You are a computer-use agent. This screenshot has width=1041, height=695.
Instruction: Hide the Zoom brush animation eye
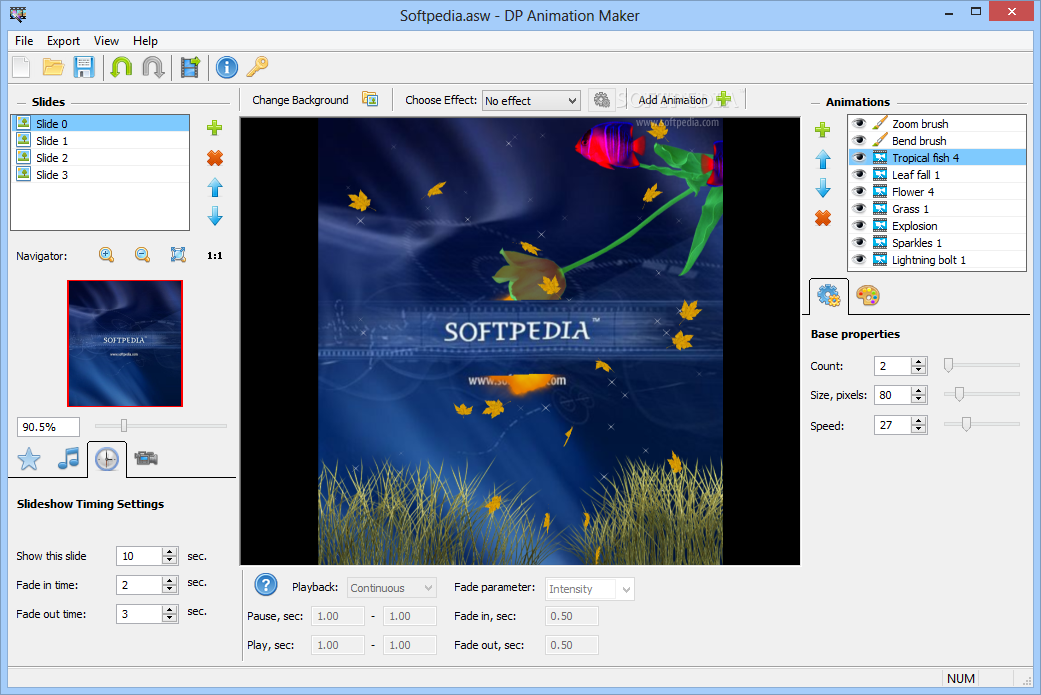click(859, 123)
